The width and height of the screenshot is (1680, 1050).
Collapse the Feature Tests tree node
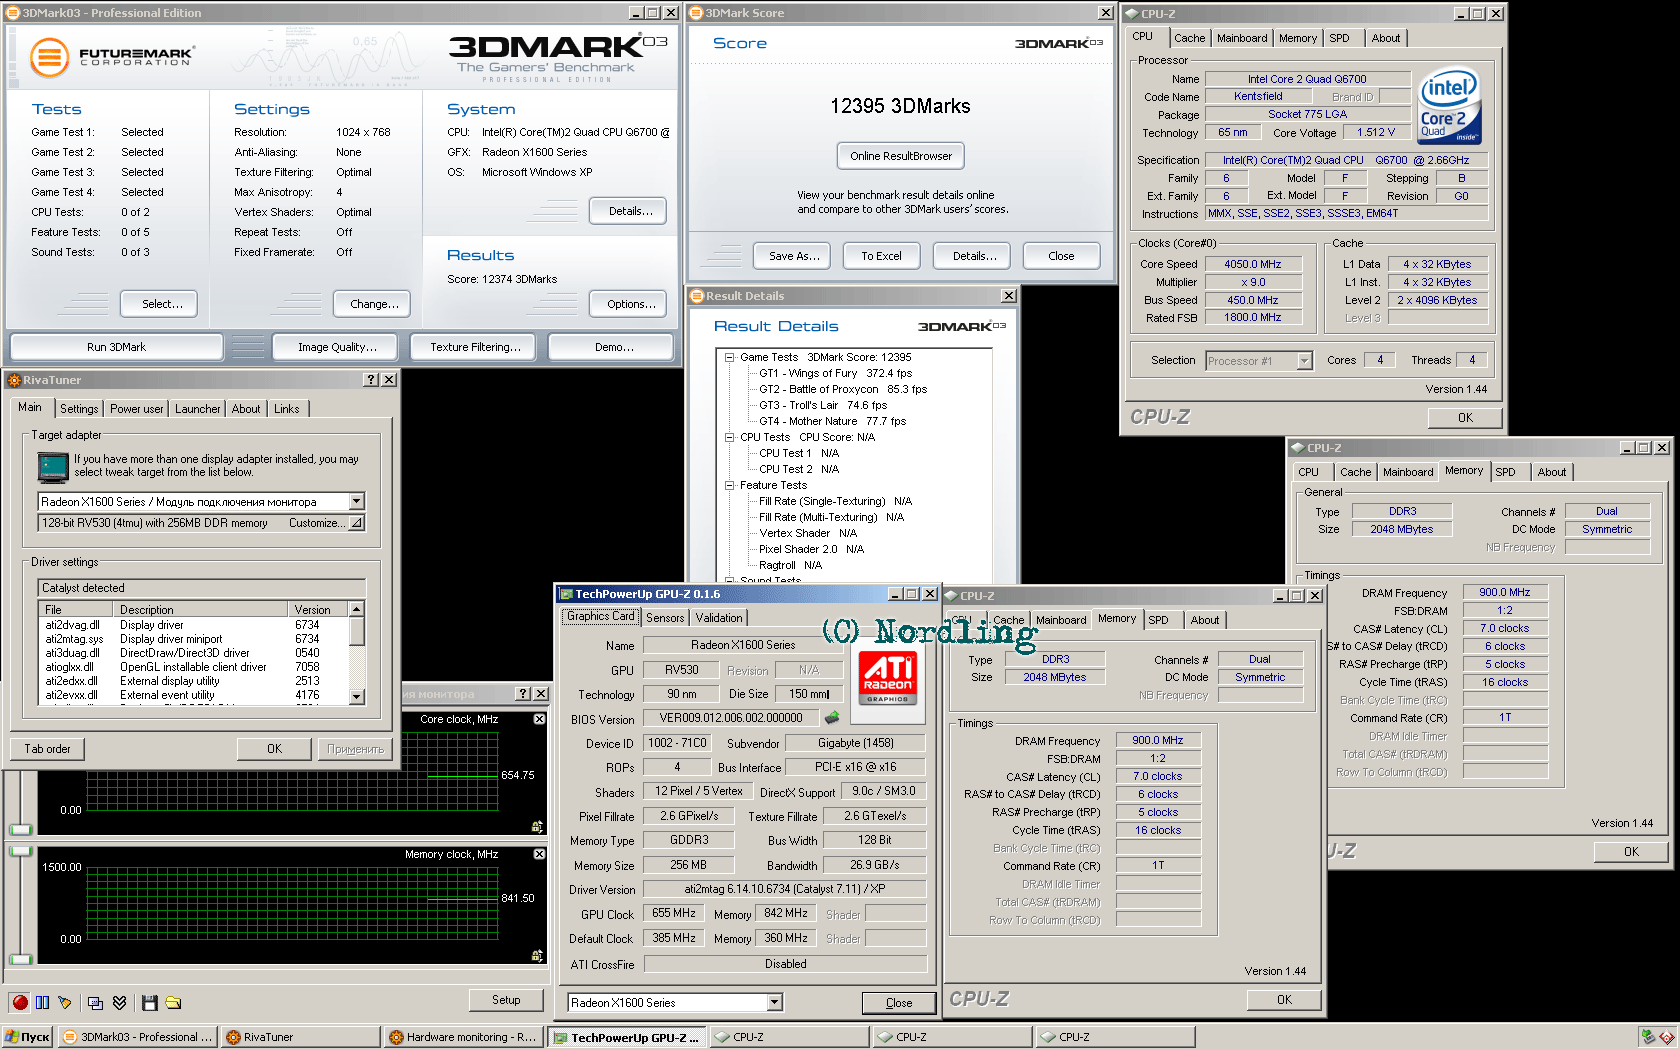click(730, 485)
